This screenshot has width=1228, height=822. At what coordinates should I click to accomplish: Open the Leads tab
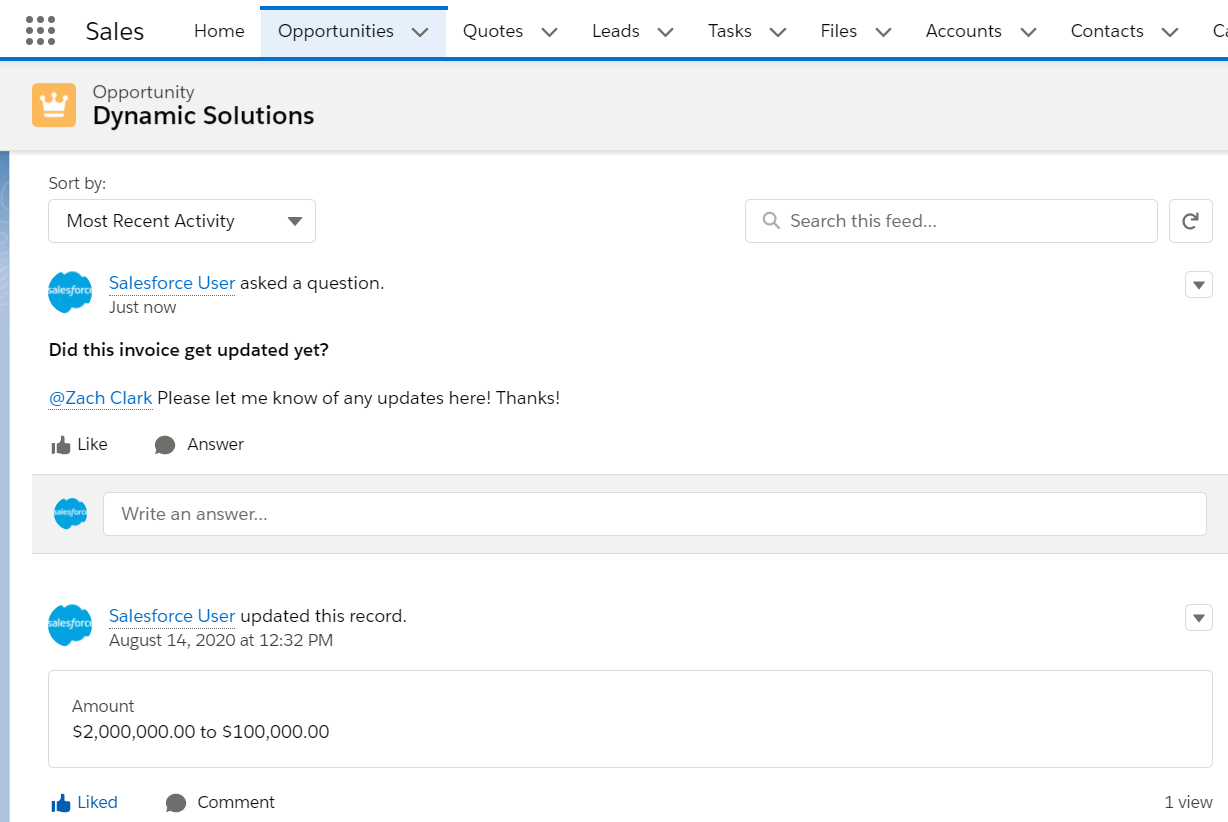(616, 31)
